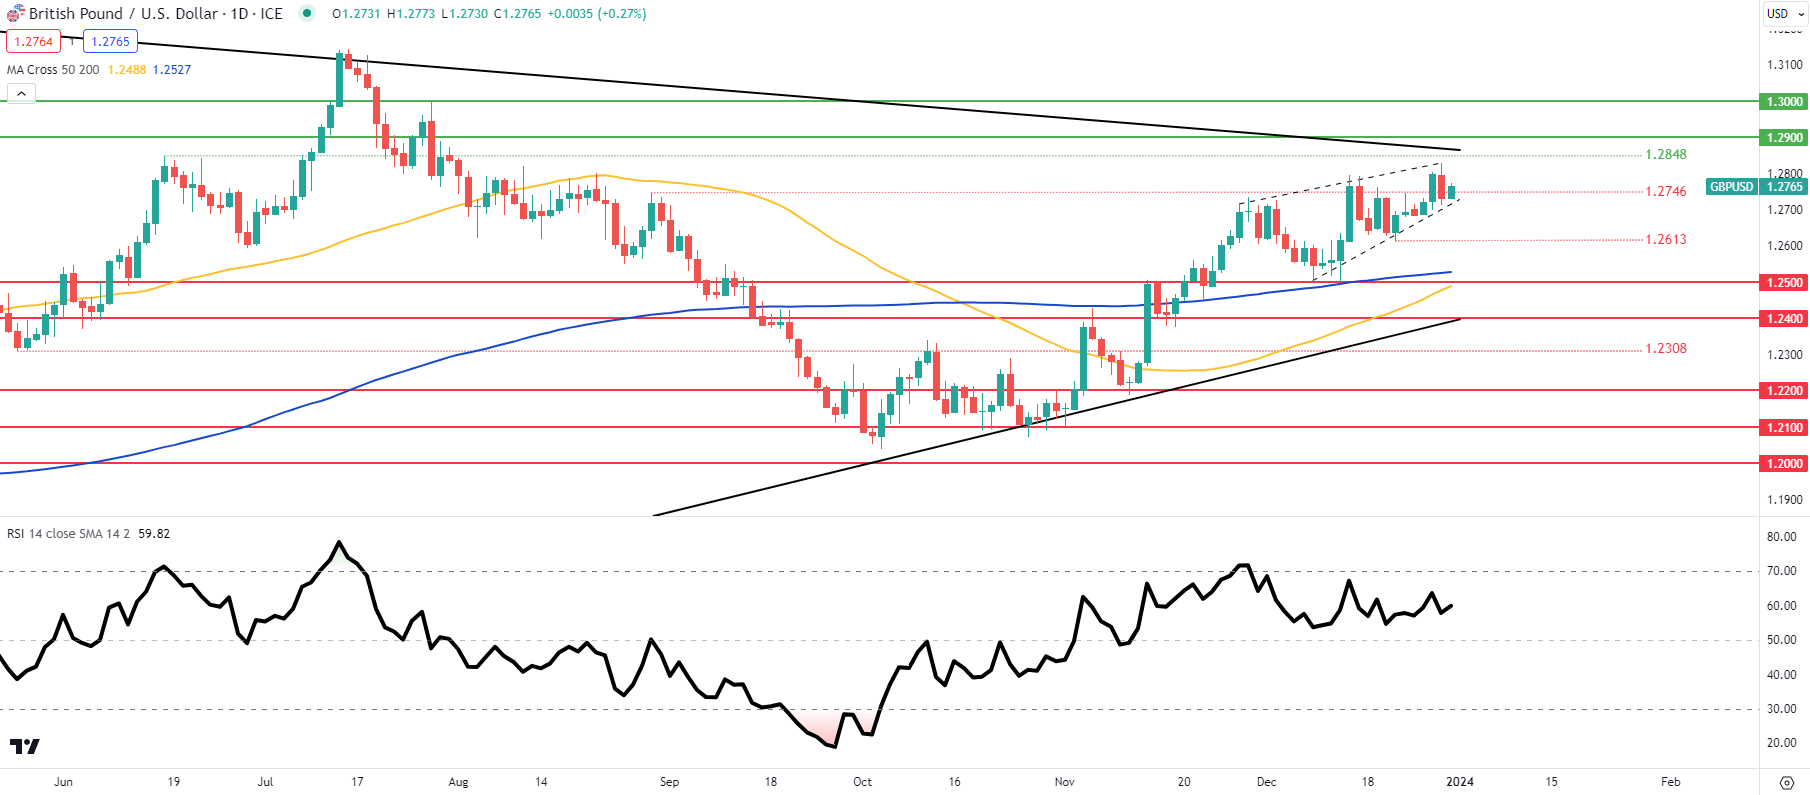Click the GBPUSD 1.2765 price tag
Screen dimensions: 1810x795
1757,186
